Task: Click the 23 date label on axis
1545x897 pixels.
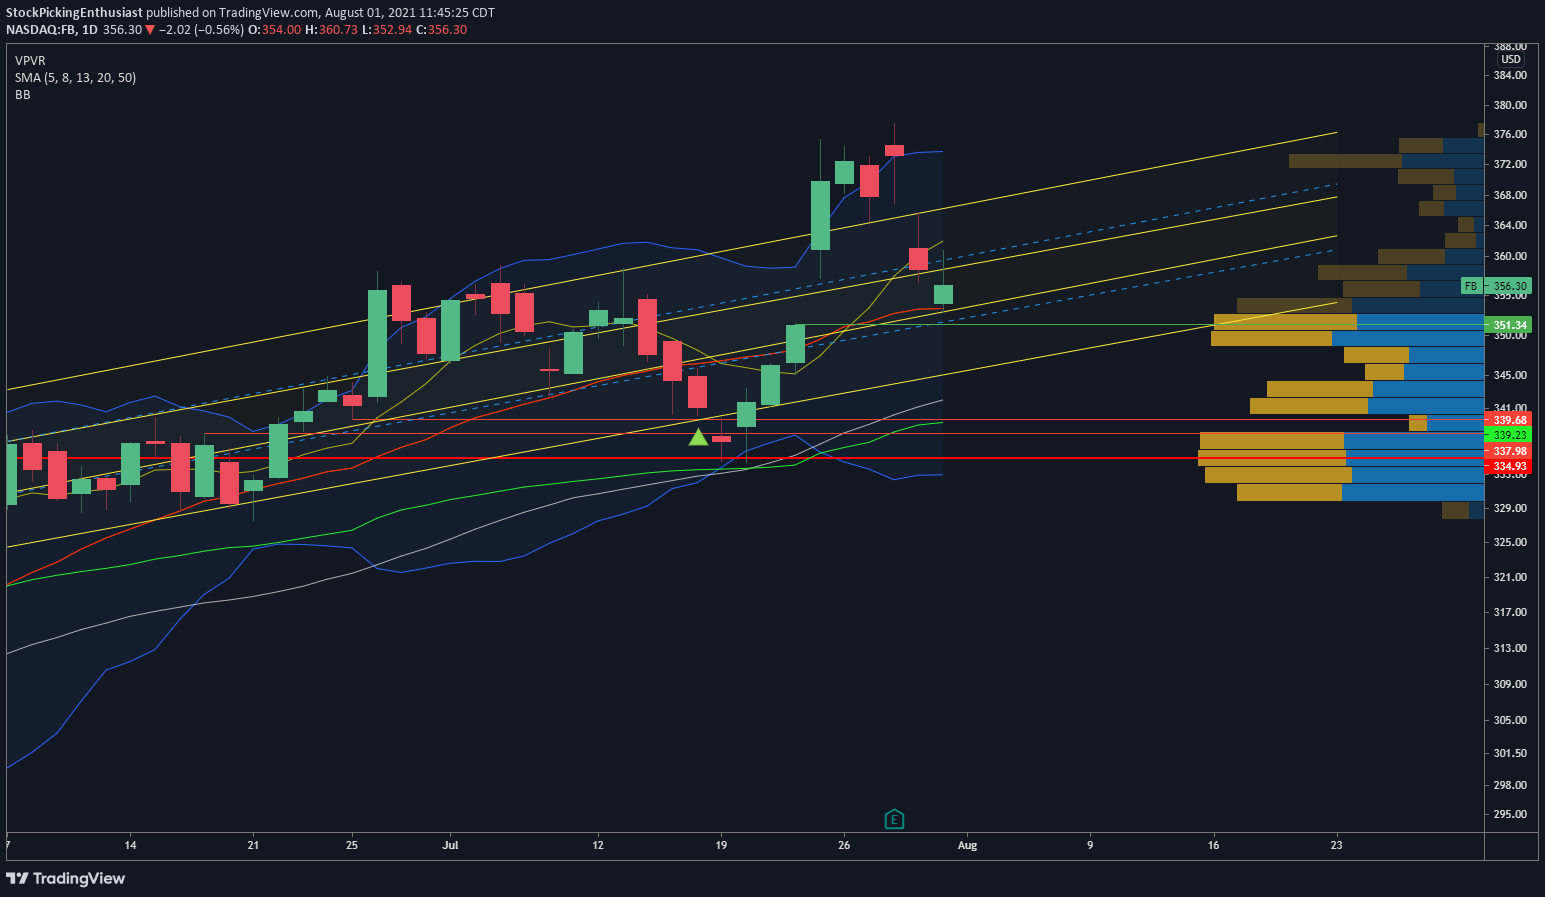Action: [x=1336, y=845]
